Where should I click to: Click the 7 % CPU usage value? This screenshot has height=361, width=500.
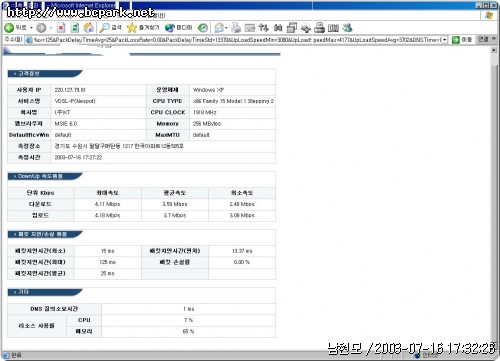coord(188,320)
